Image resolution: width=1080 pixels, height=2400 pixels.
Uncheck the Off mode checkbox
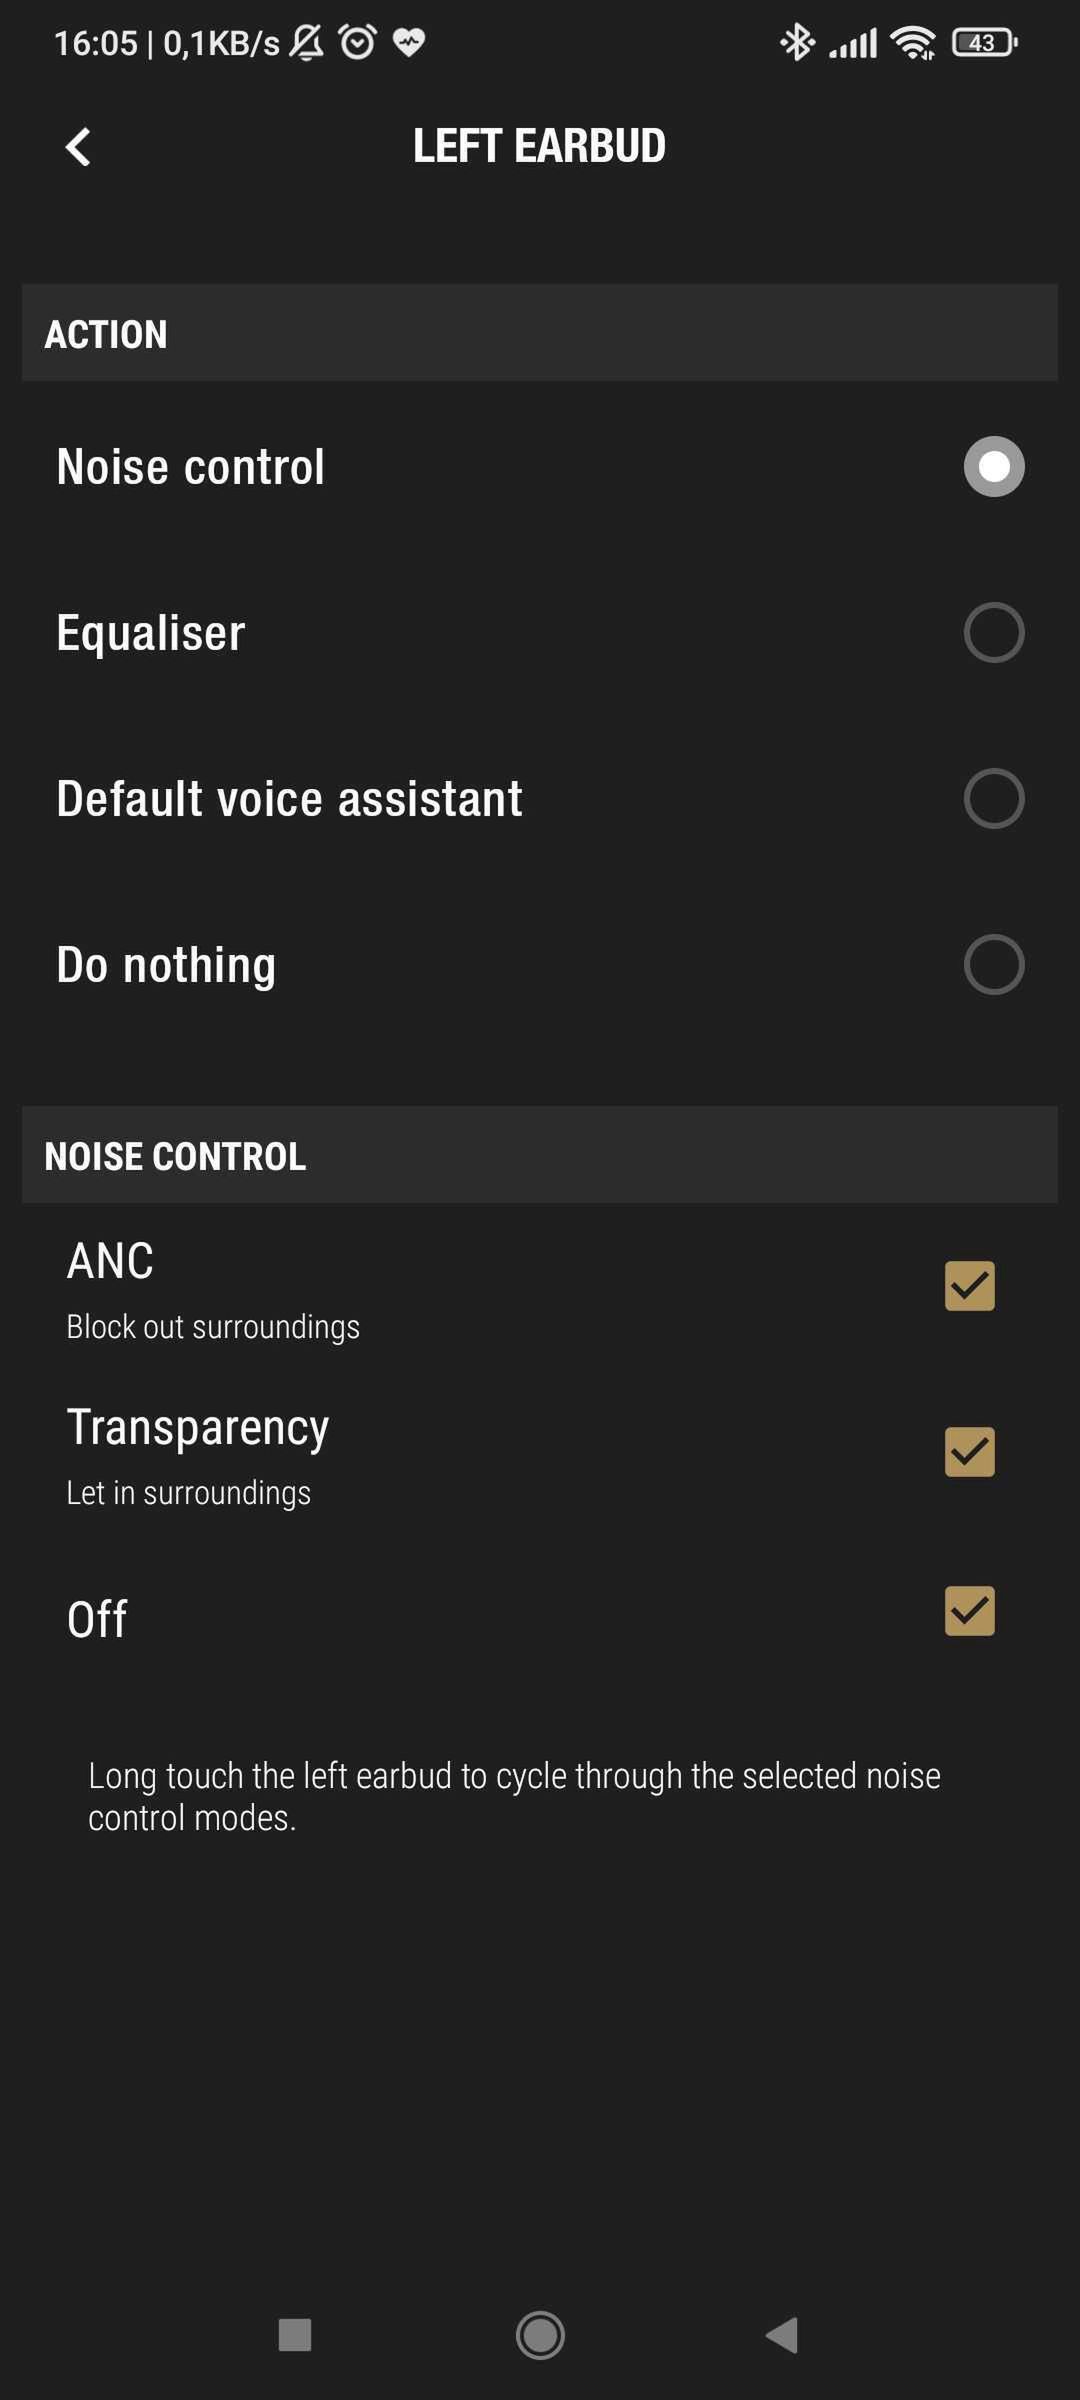coord(970,1611)
